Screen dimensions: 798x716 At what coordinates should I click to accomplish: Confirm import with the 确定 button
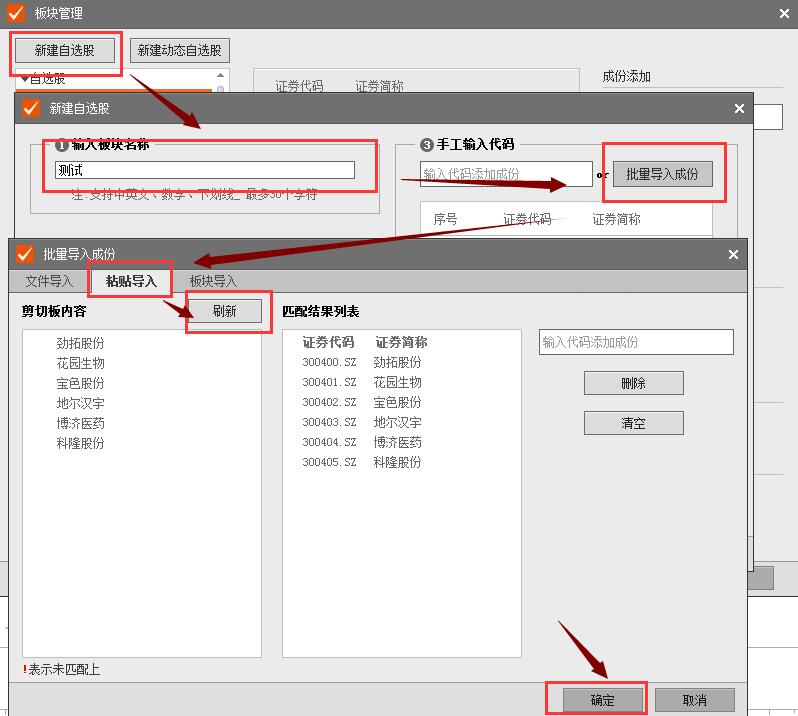tap(603, 700)
